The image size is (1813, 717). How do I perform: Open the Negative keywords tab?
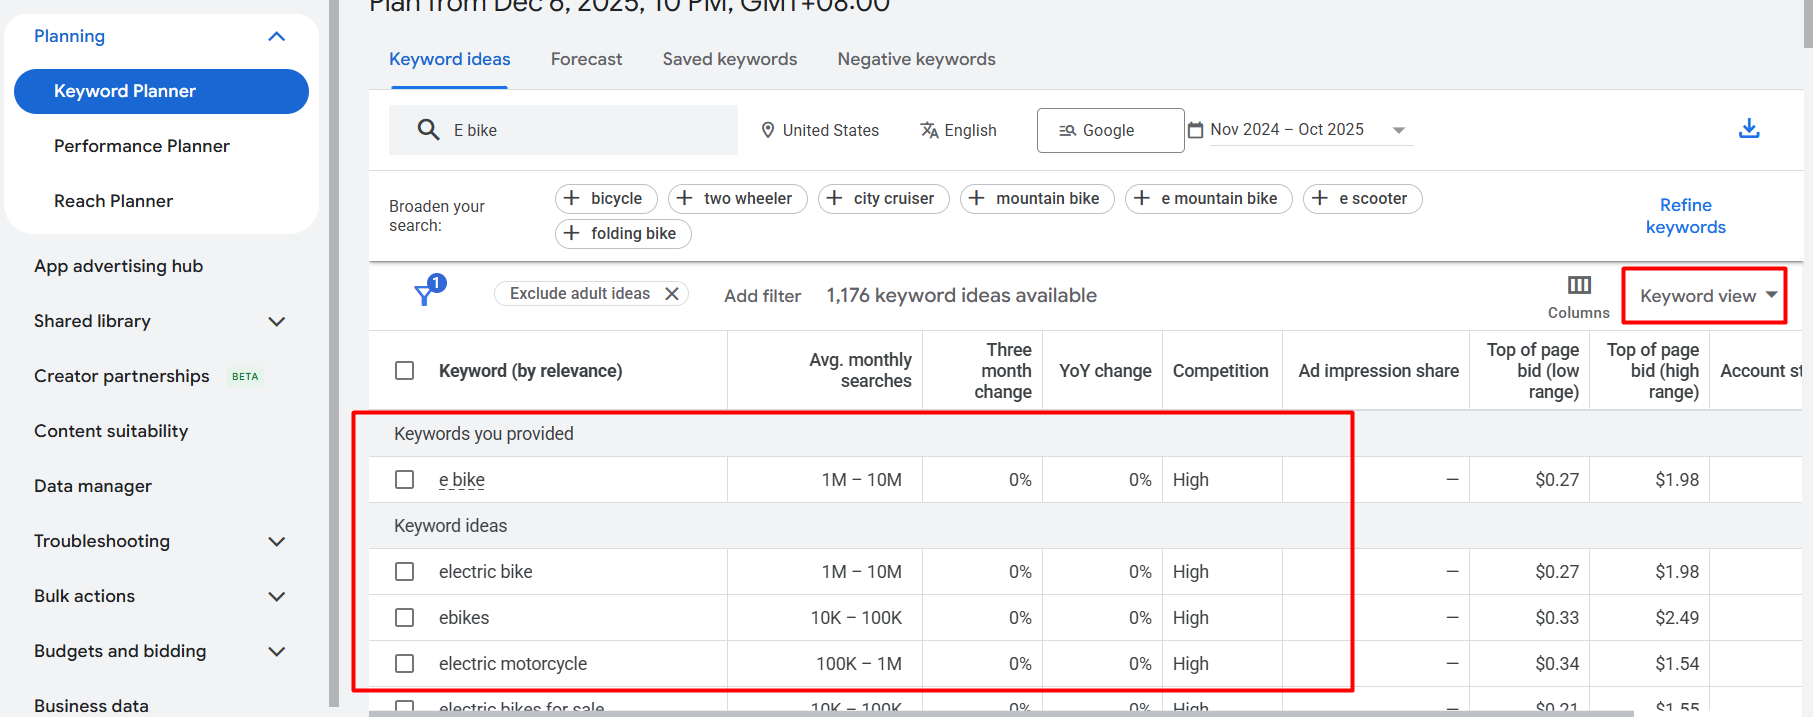tap(916, 60)
